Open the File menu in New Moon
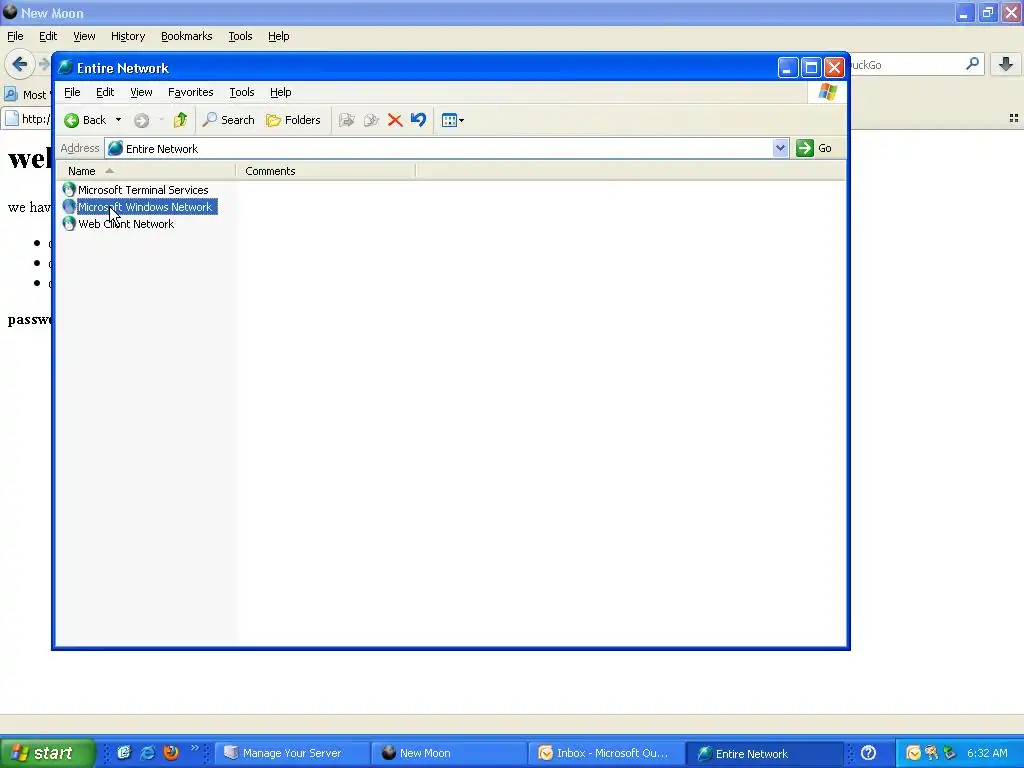Viewport: 1024px width, 768px height. (x=15, y=37)
